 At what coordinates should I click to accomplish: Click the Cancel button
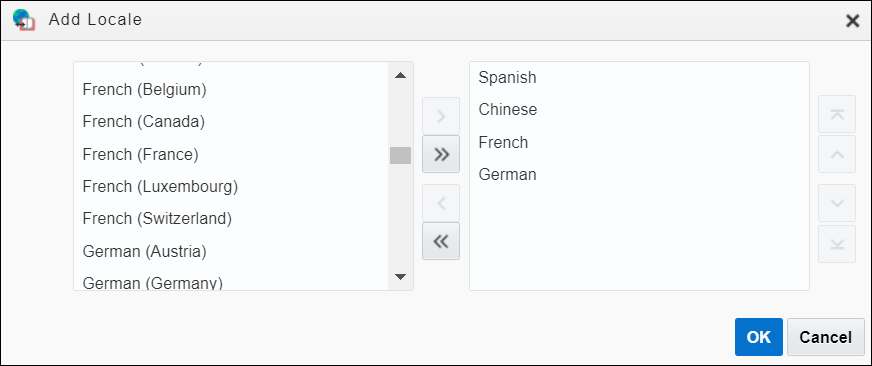click(825, 337)
